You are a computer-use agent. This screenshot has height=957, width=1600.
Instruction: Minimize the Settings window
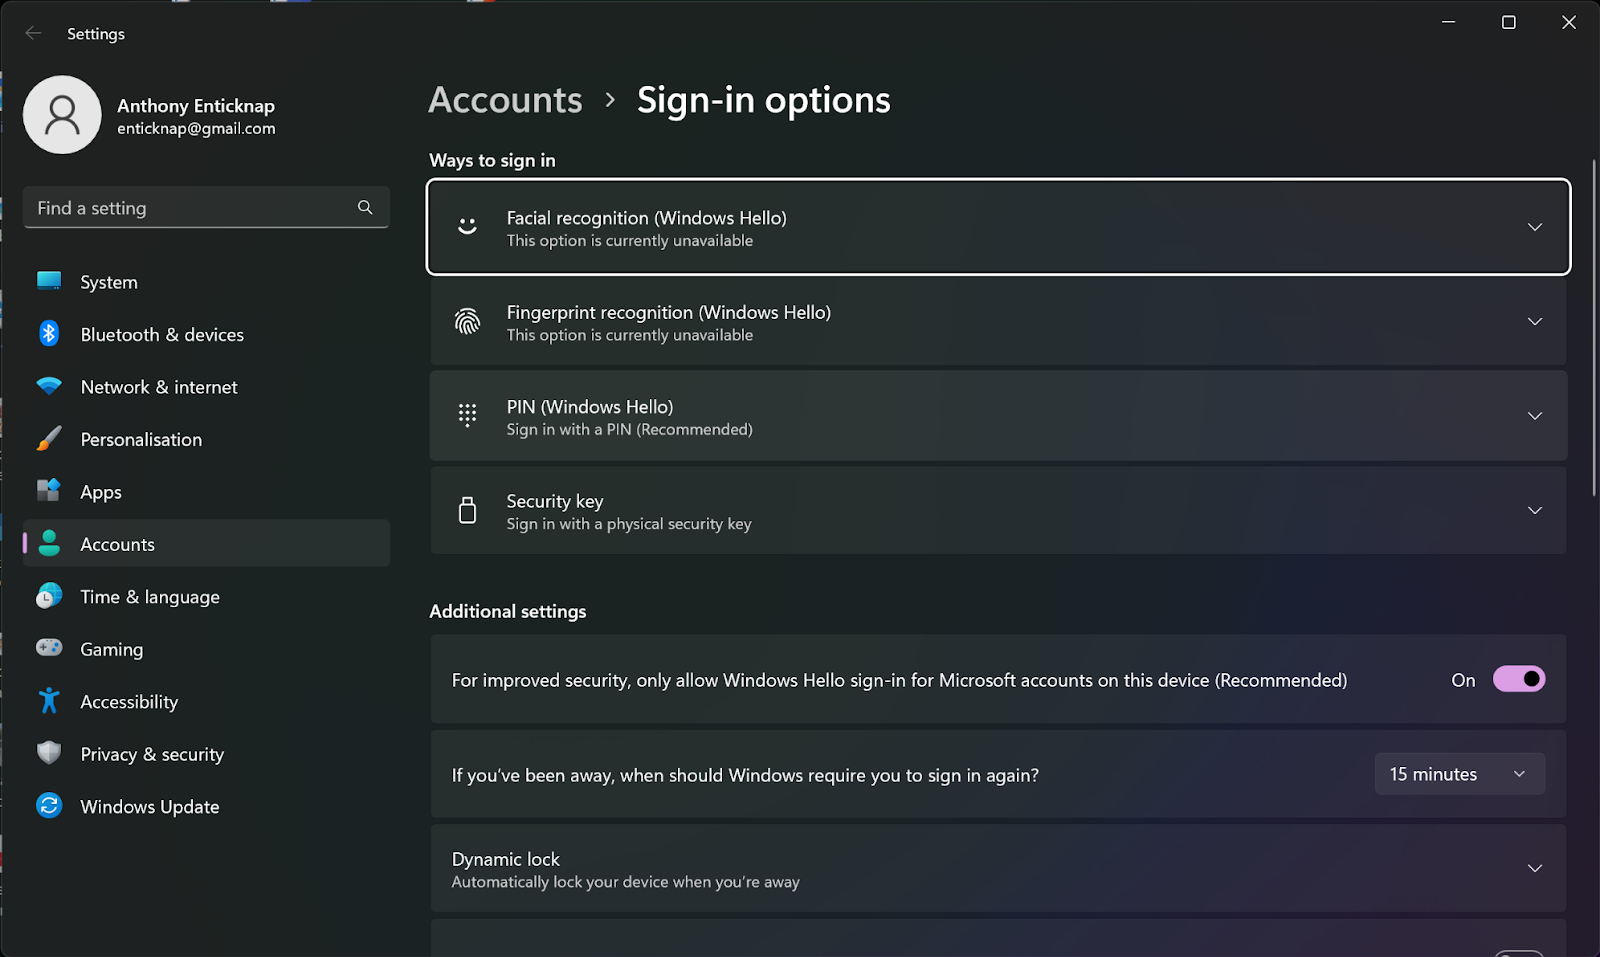(1448, 22)
